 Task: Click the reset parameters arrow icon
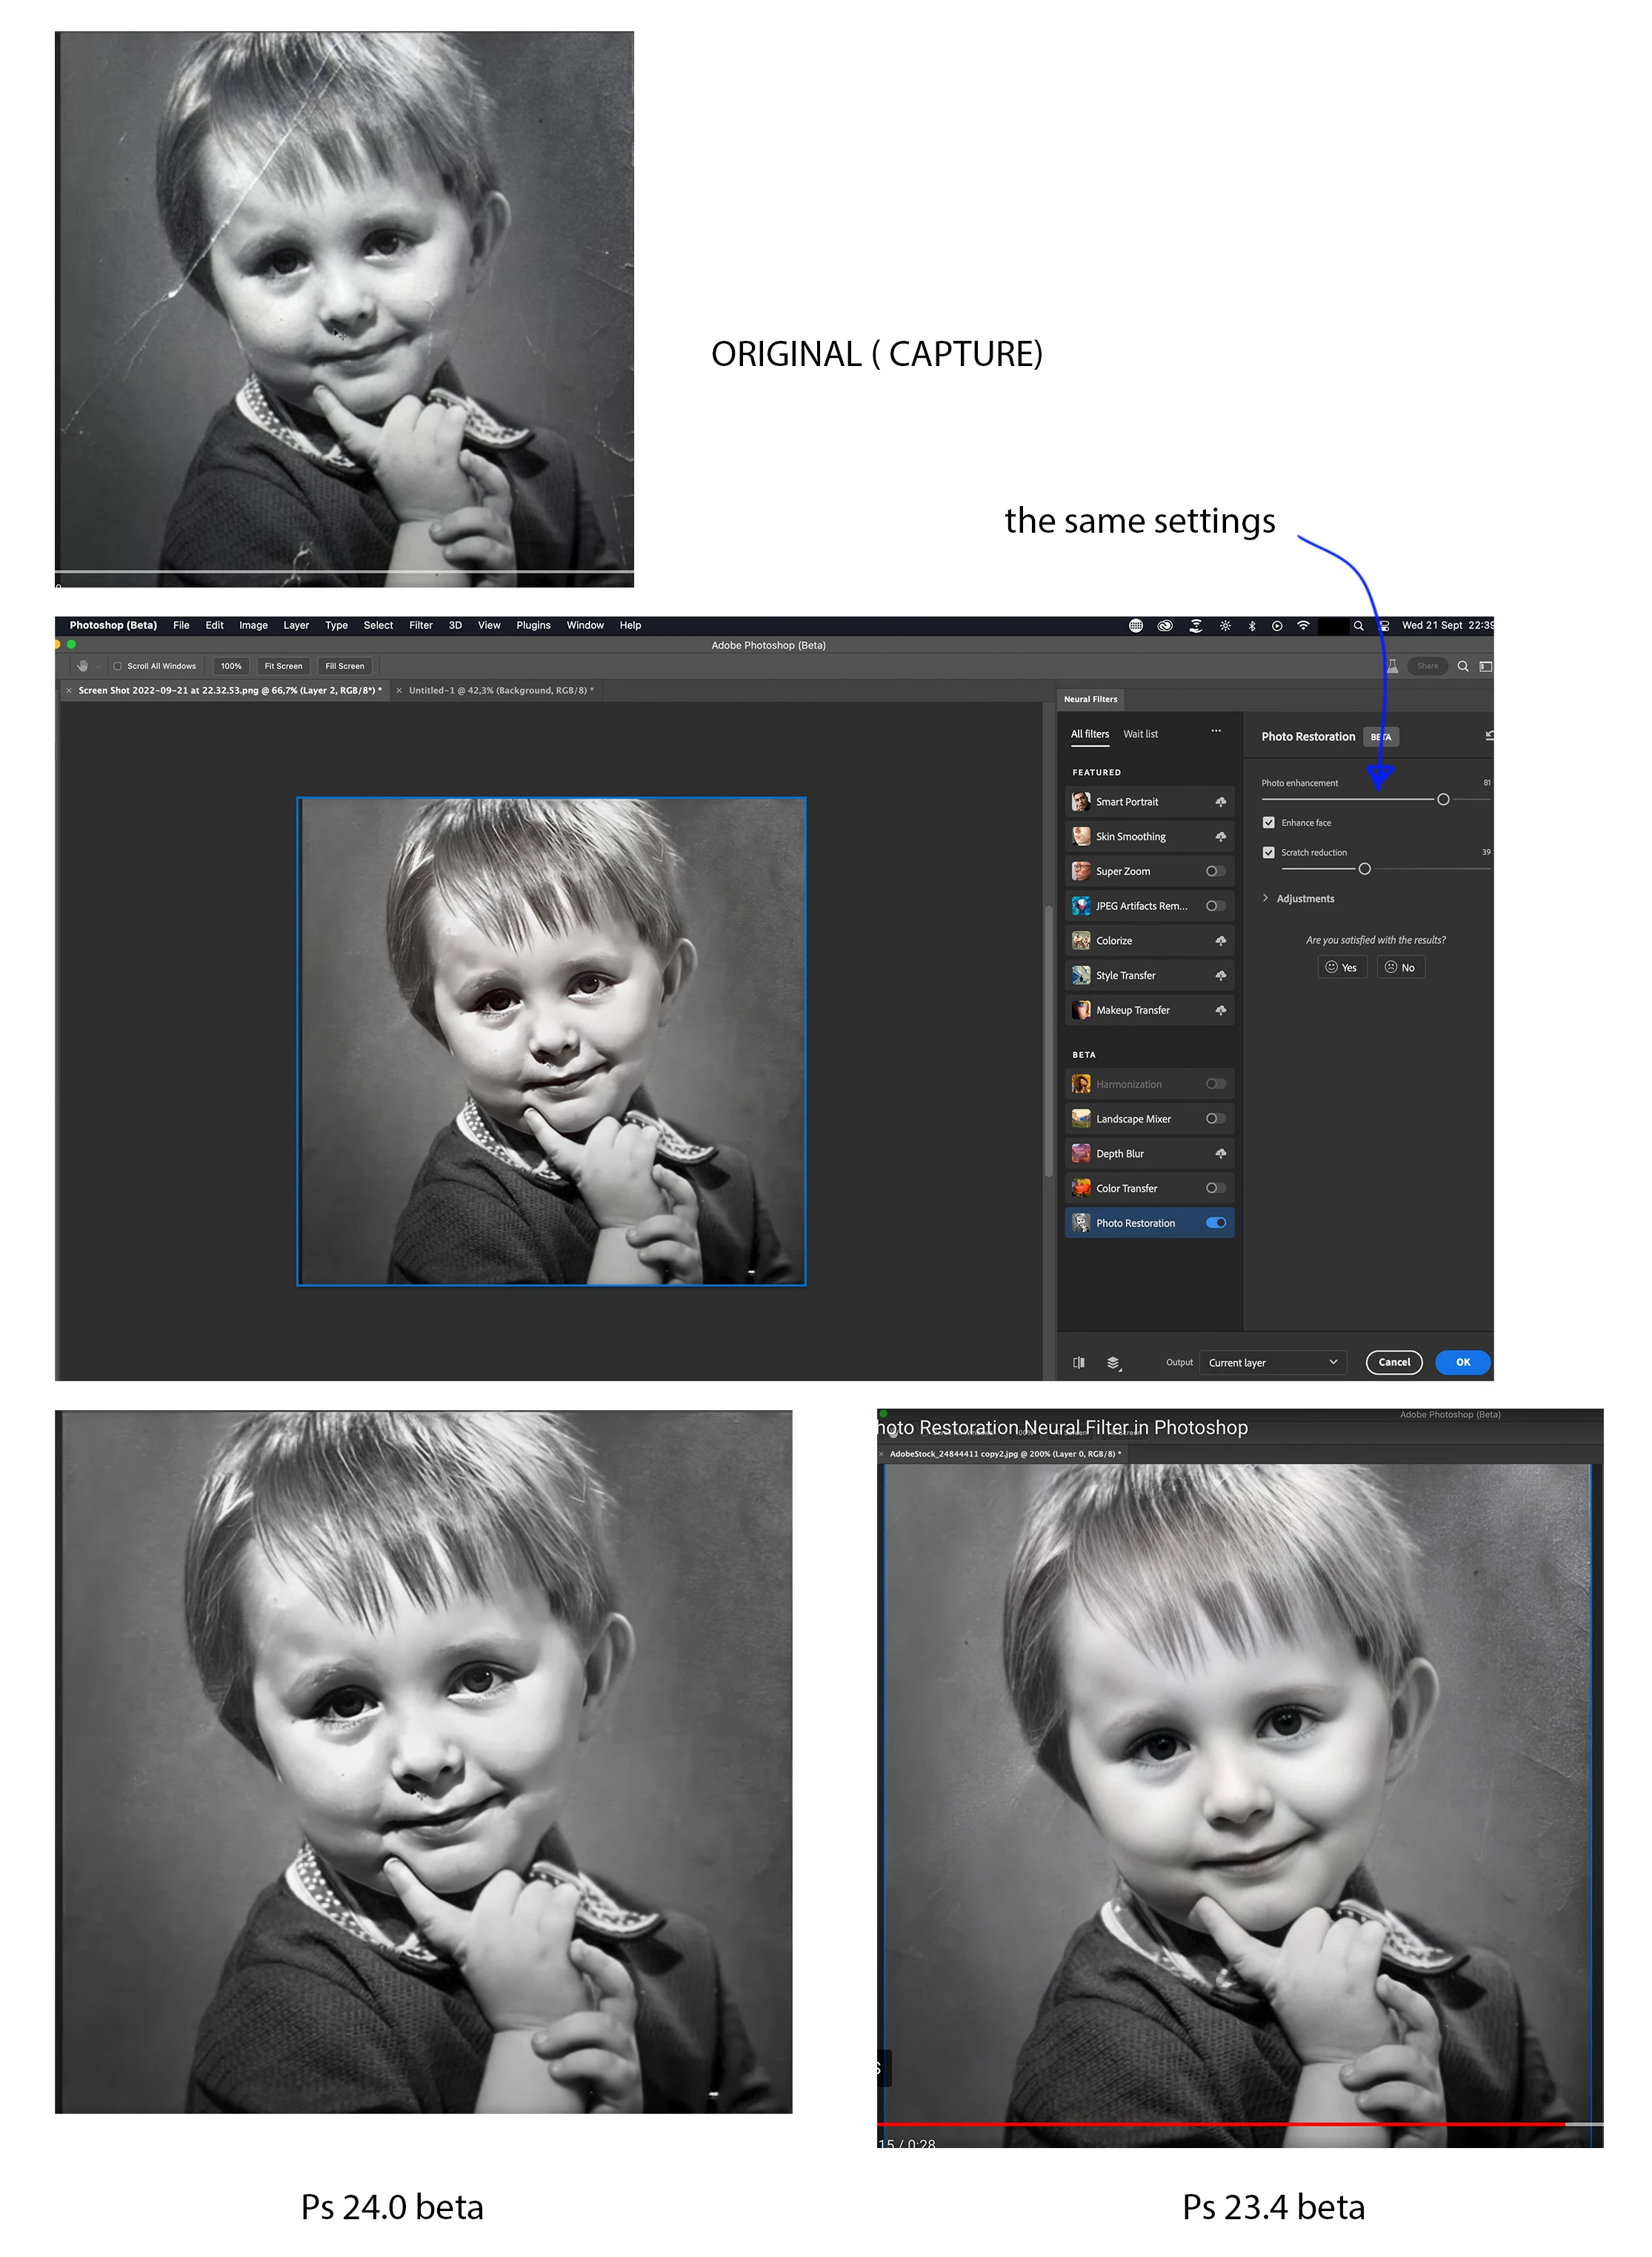pos(1489,736)
